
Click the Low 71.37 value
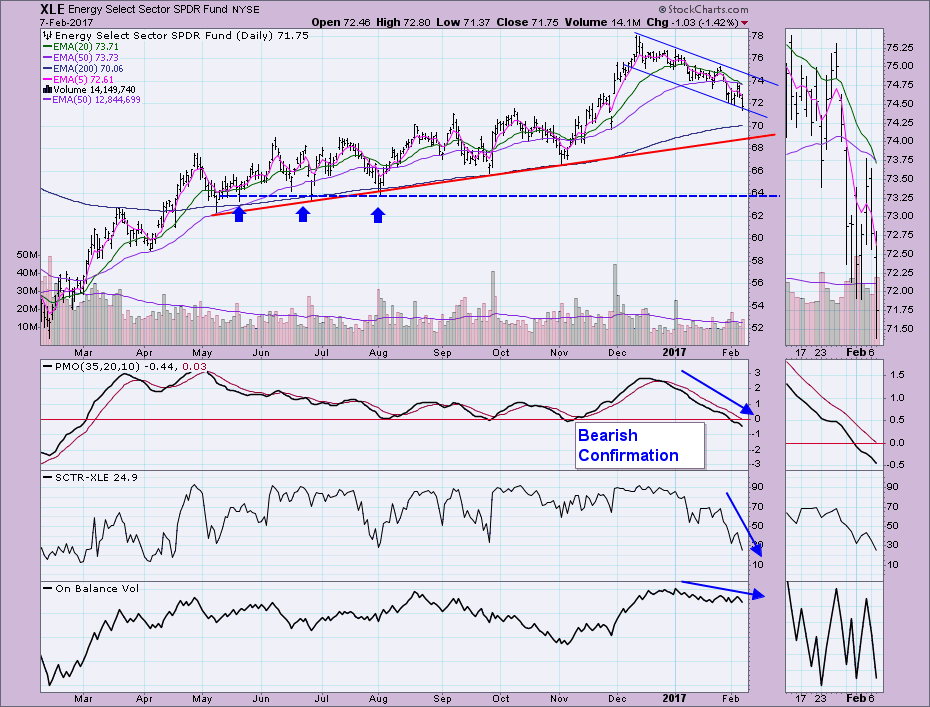point(463,22)
